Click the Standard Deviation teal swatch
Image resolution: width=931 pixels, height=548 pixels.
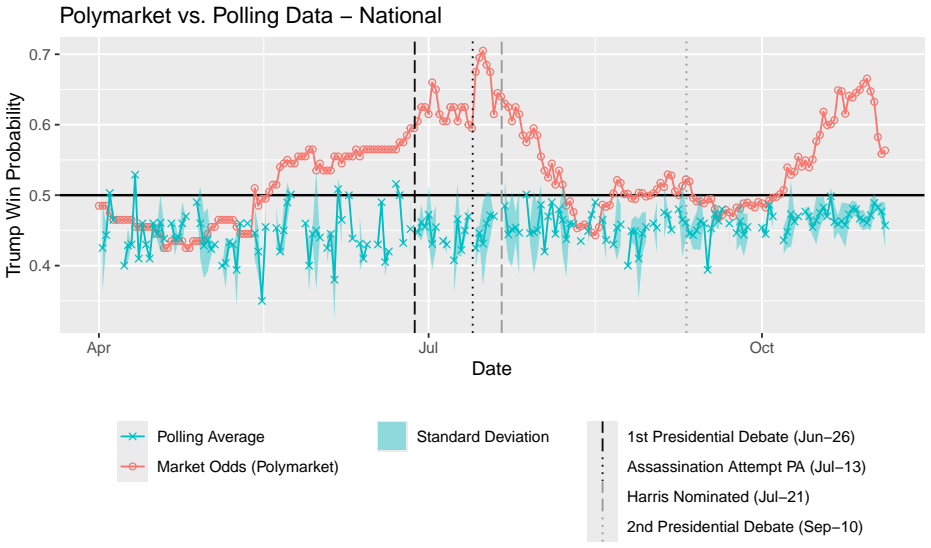click(x=392, y=437)
